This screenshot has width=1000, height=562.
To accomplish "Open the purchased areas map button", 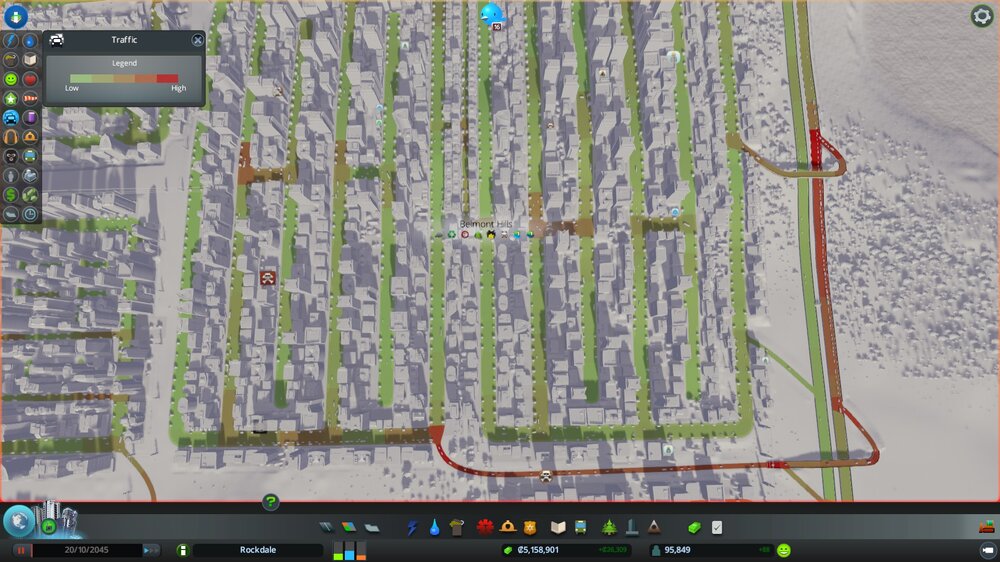I will (49, 527).
